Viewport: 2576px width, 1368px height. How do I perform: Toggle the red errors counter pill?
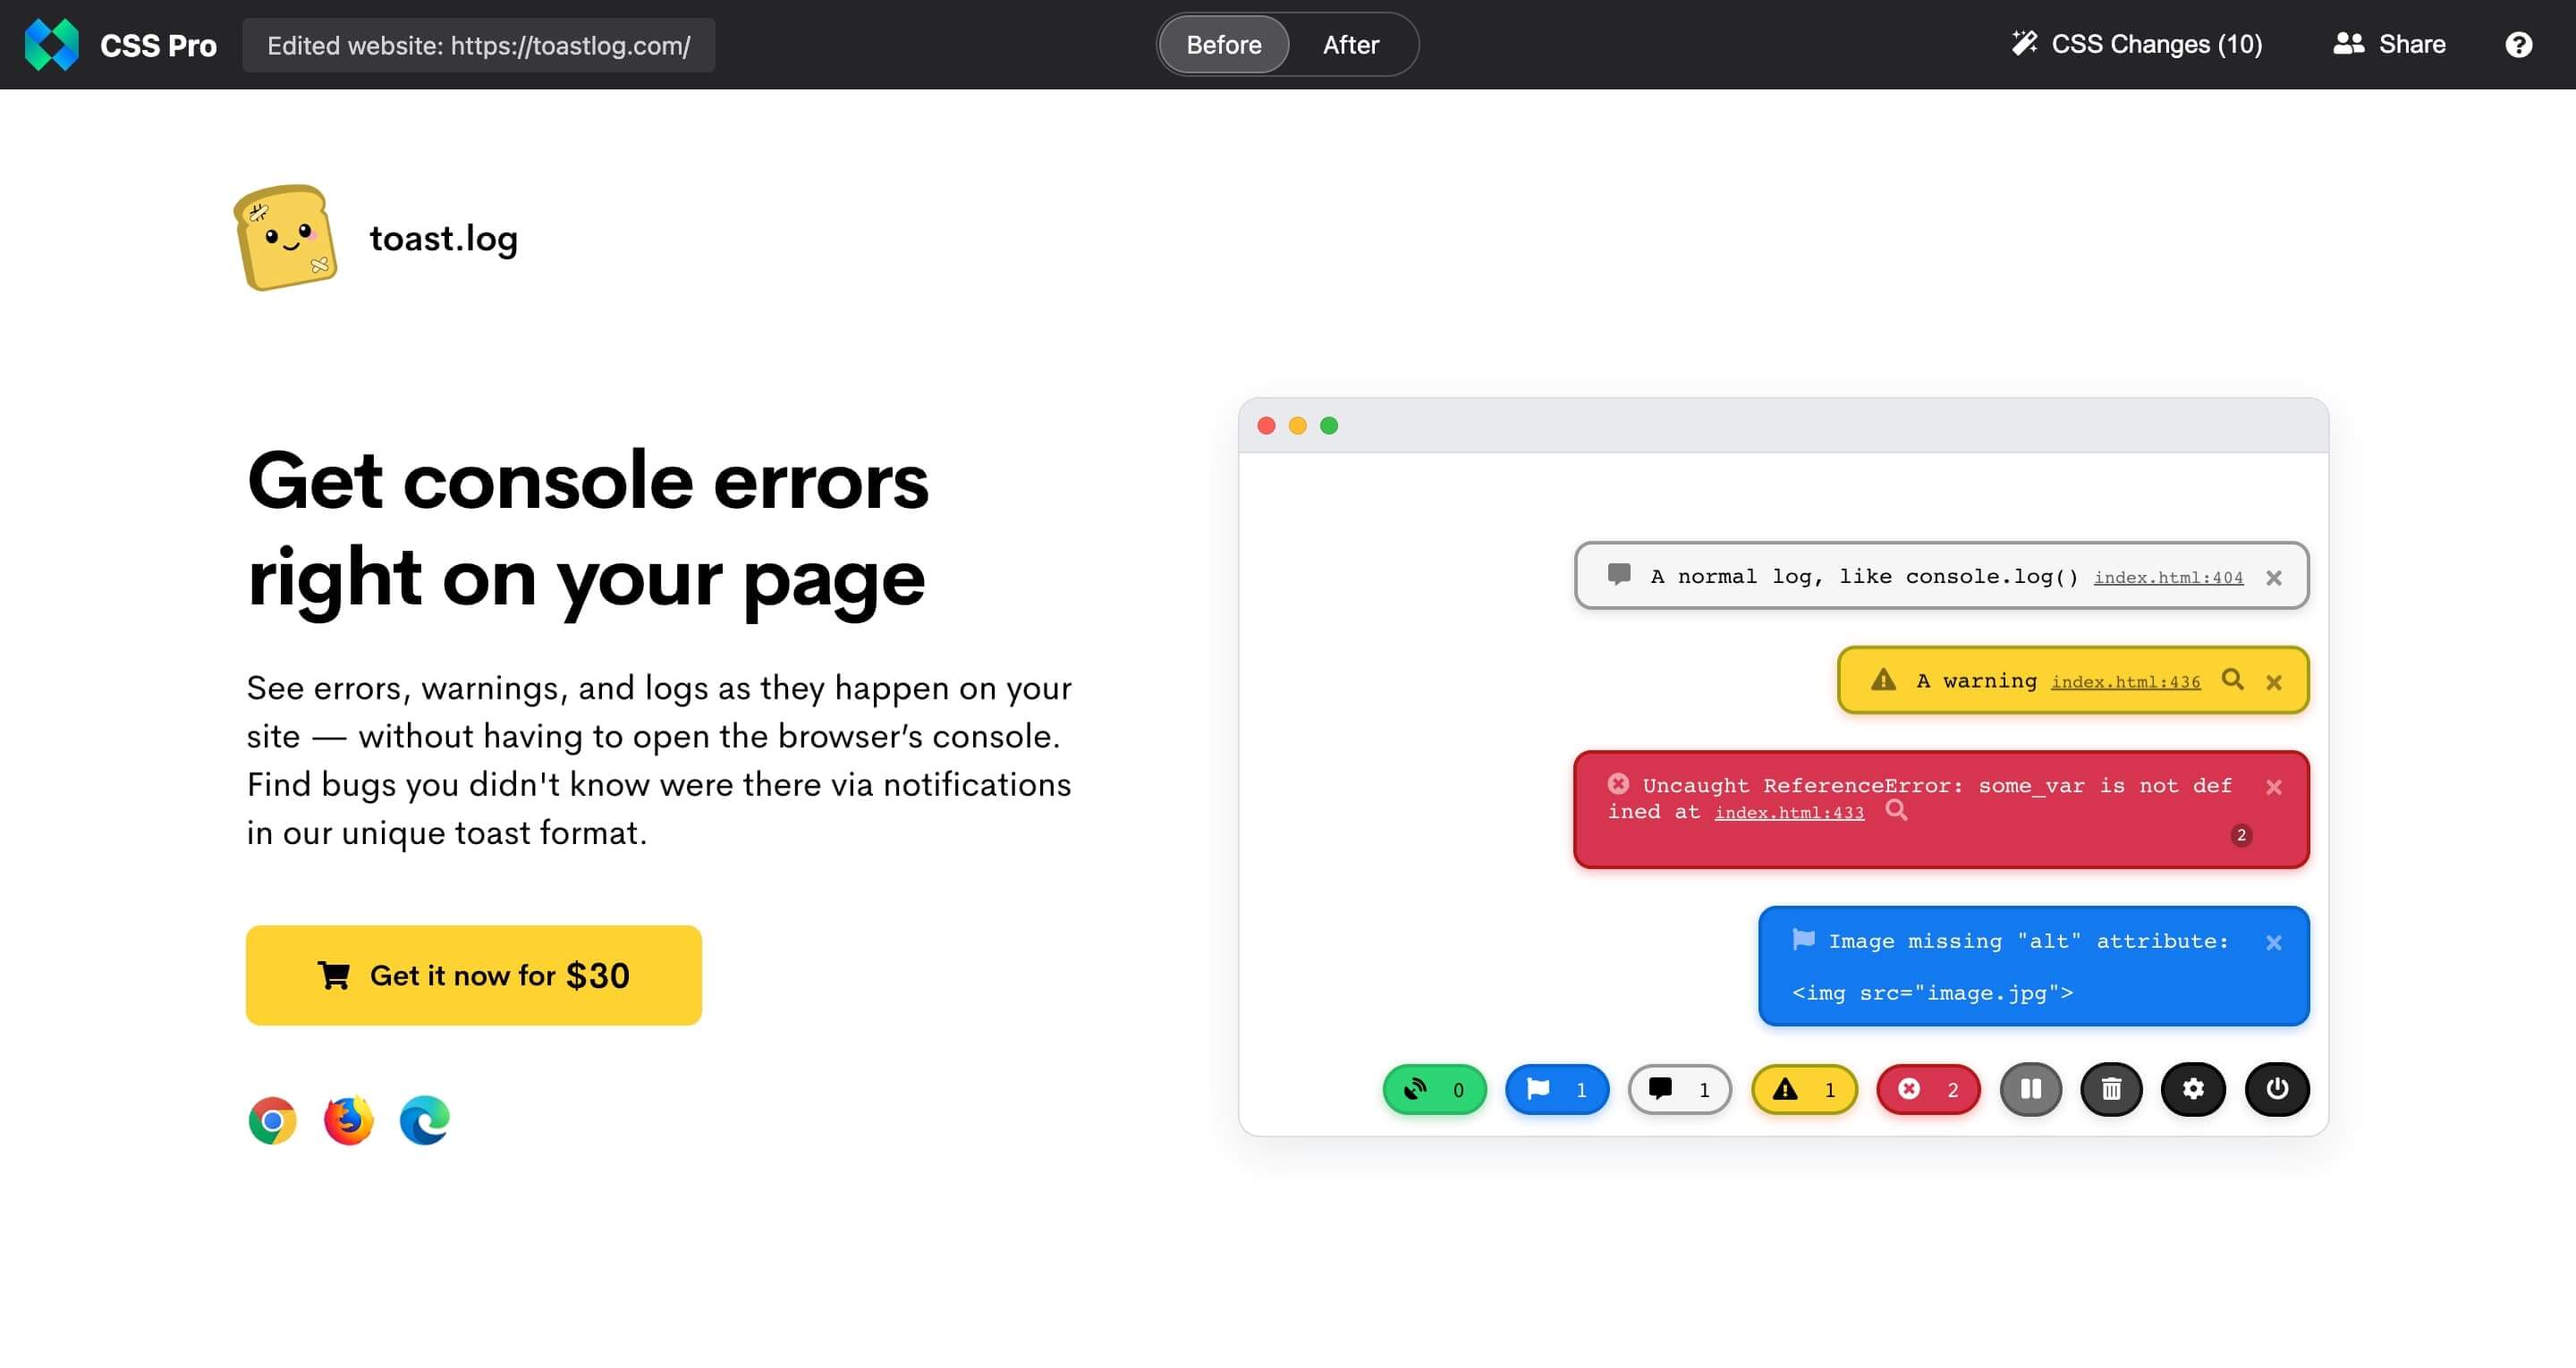(x=1928, y=1089)
